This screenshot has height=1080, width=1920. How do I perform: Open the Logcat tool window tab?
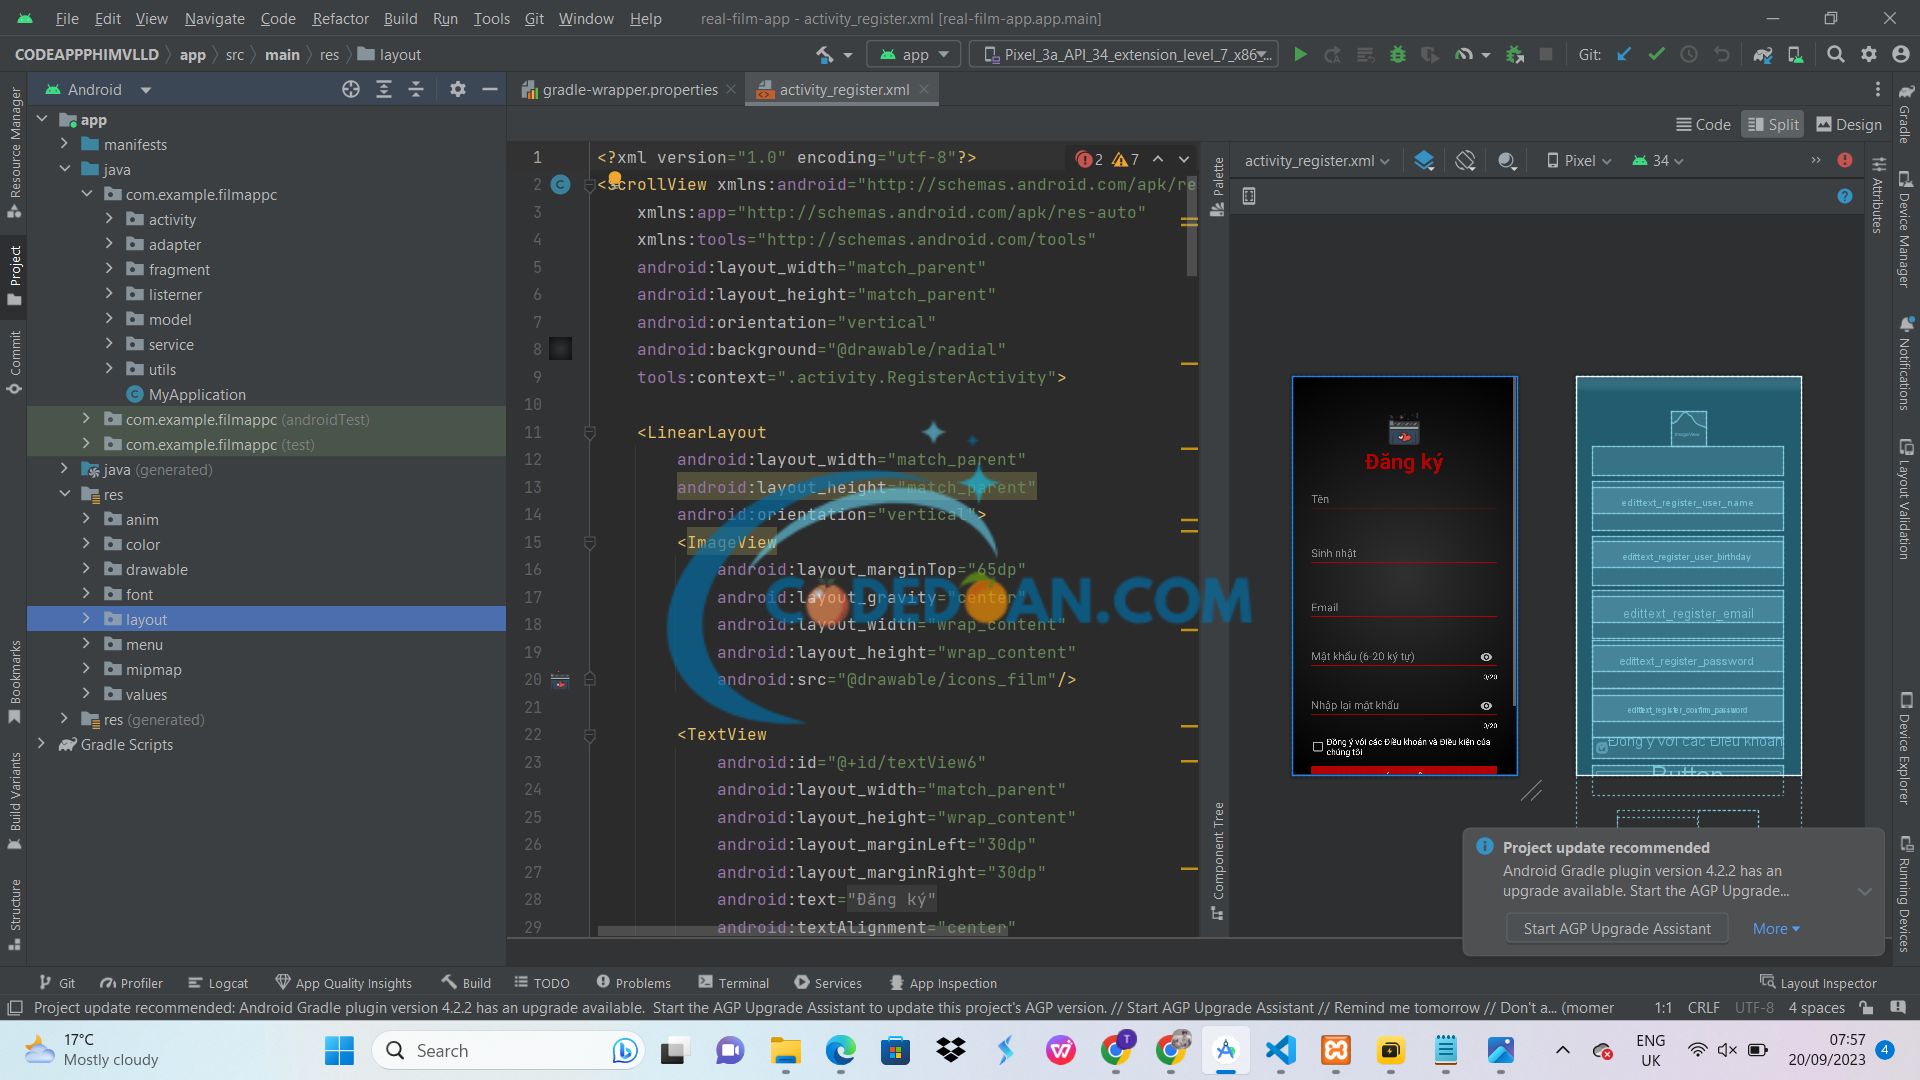click(218, 983)
